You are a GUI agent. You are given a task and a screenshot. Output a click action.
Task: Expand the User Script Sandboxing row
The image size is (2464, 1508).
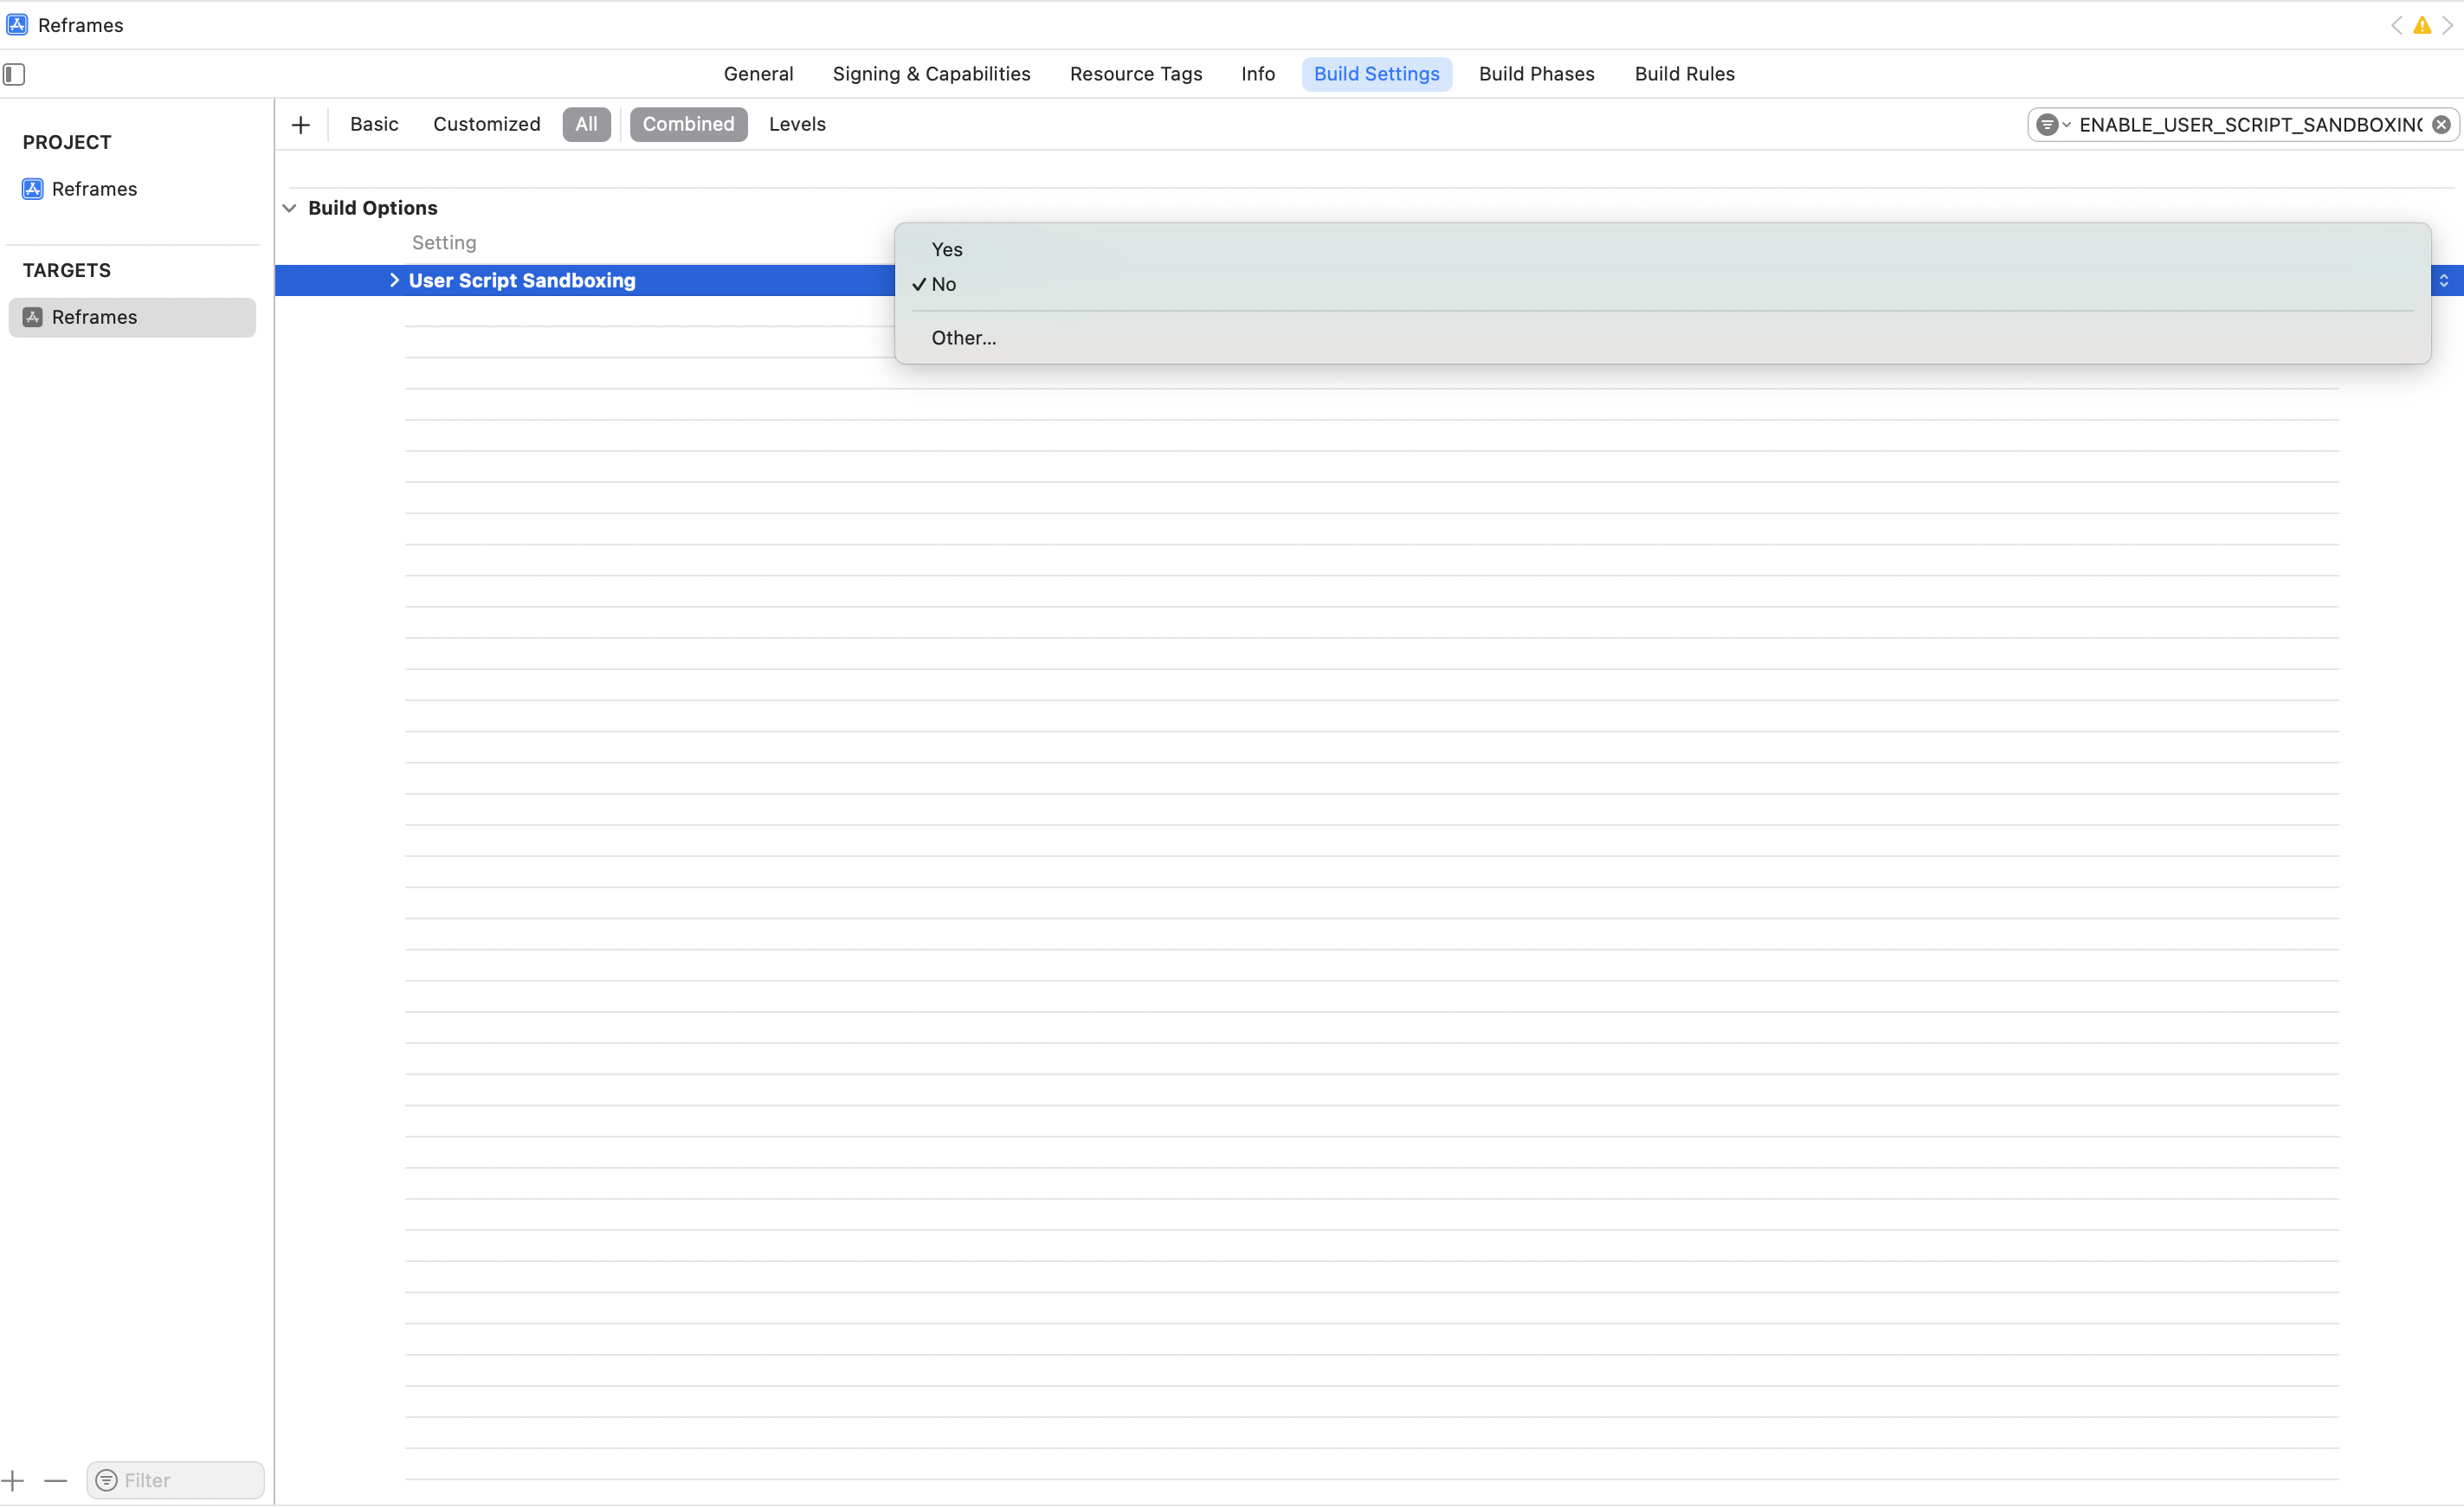(394, 281)
